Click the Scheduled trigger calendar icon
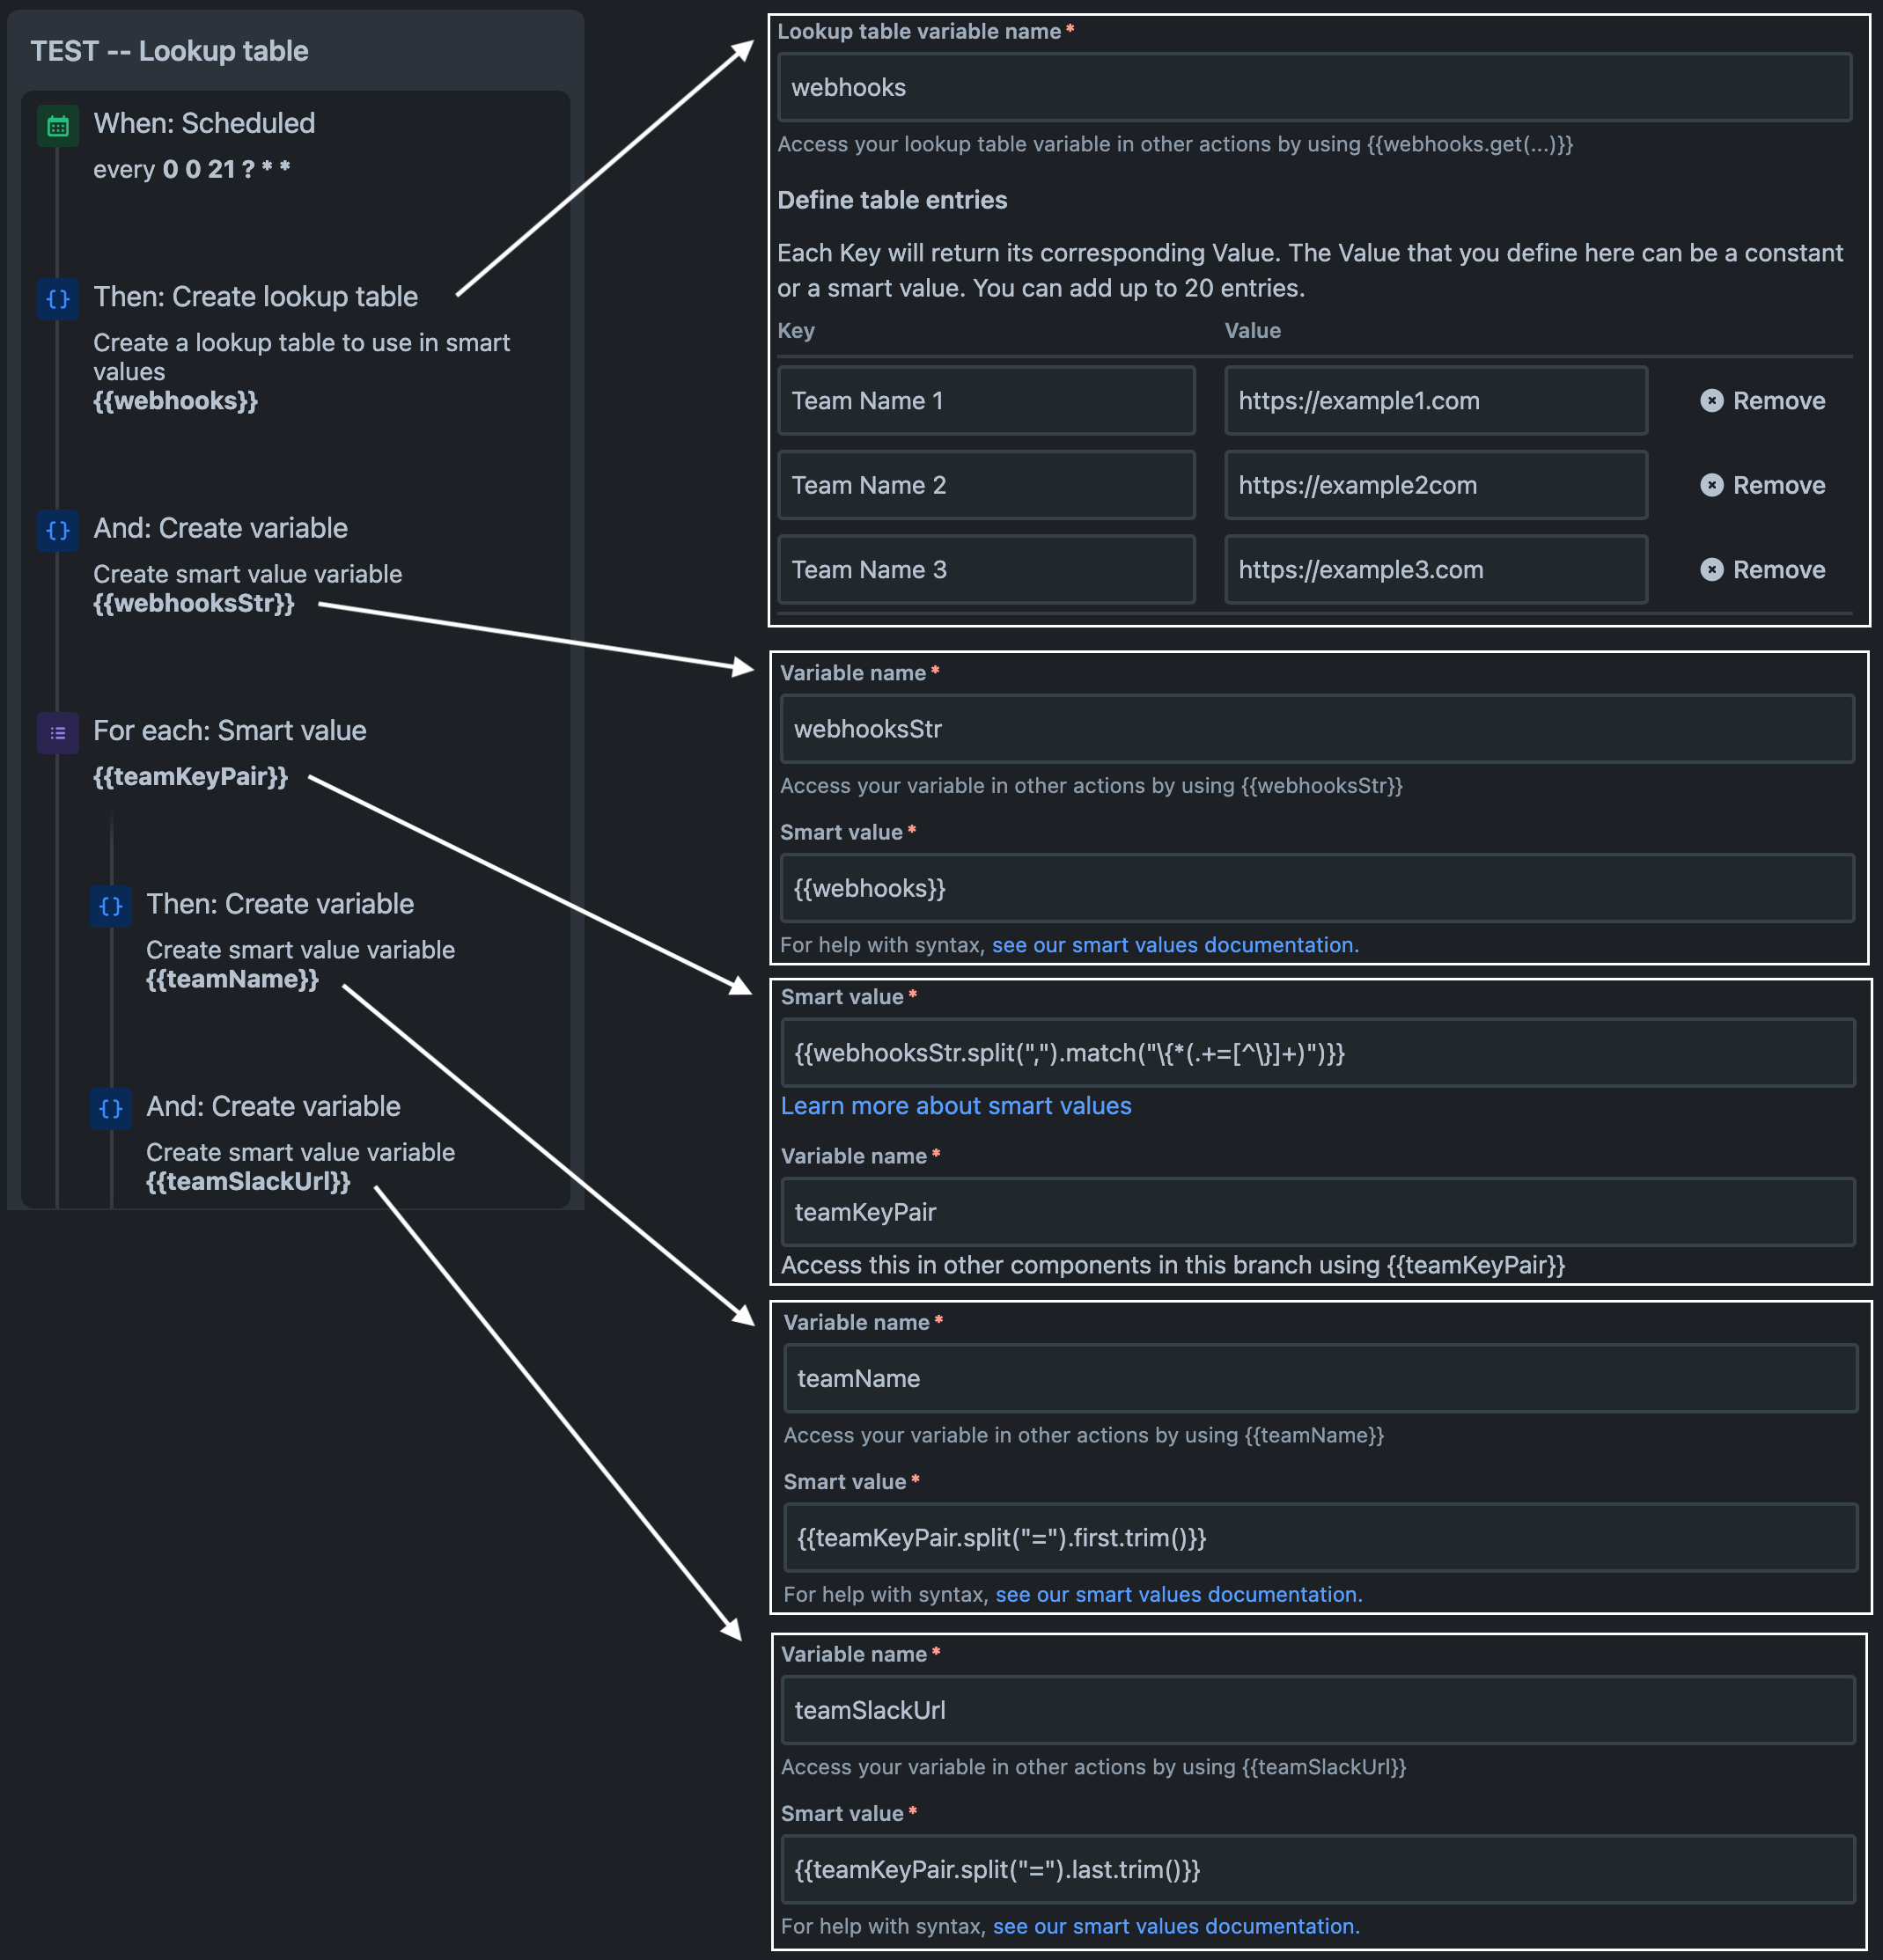Viewport: 1883px width, 1960px height. coord(58,126)
